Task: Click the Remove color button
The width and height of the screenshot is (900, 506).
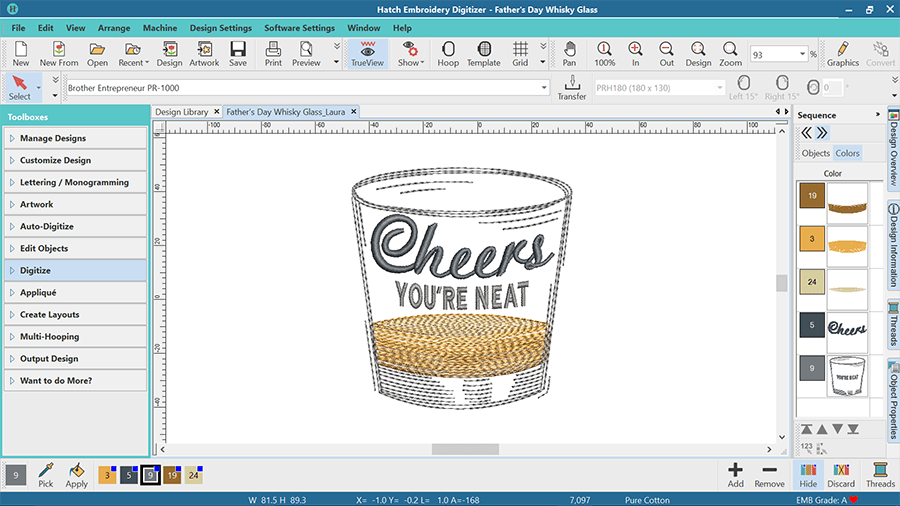Action: coord(769,474)
